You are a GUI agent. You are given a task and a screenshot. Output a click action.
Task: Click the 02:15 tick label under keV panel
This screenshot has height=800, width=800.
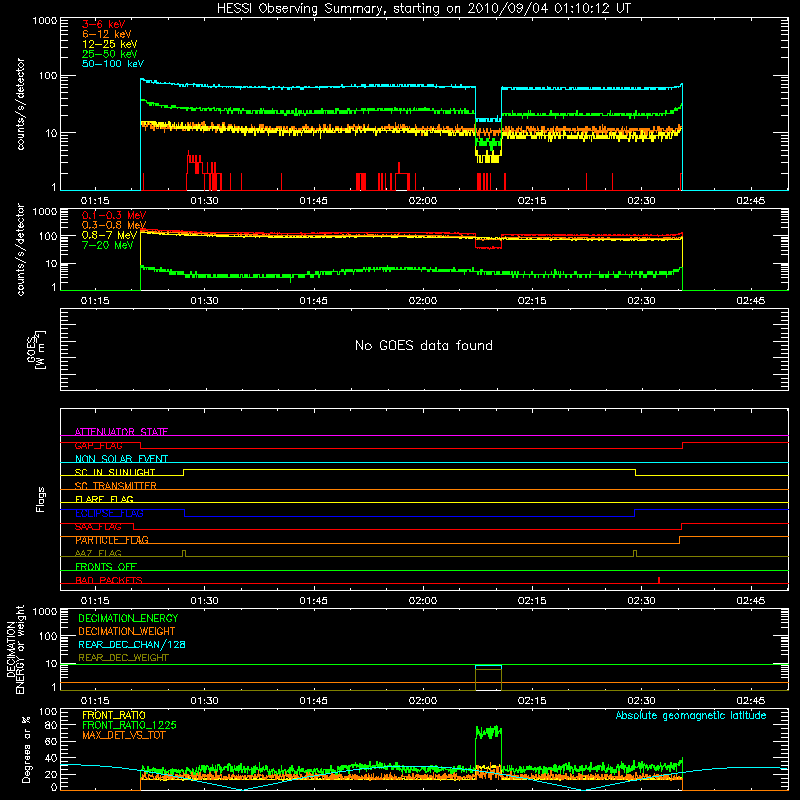pyautogui.click(x=532, y=201)
